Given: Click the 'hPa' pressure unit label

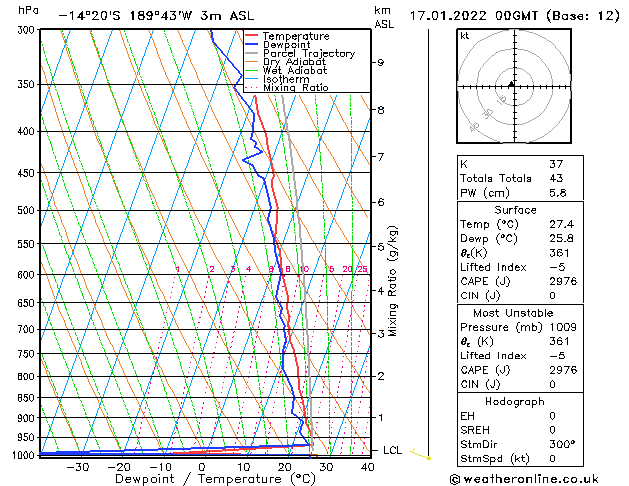Looking at the screenshot, I should click(28, 11).
